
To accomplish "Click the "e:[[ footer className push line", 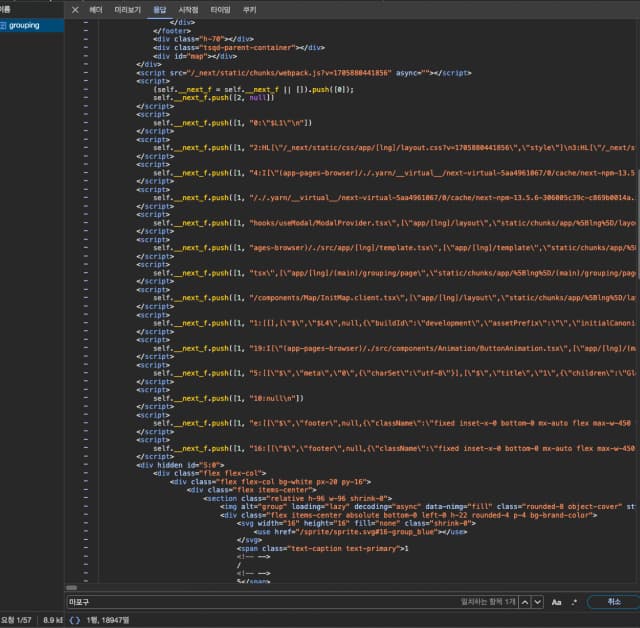I will point(392,424).
